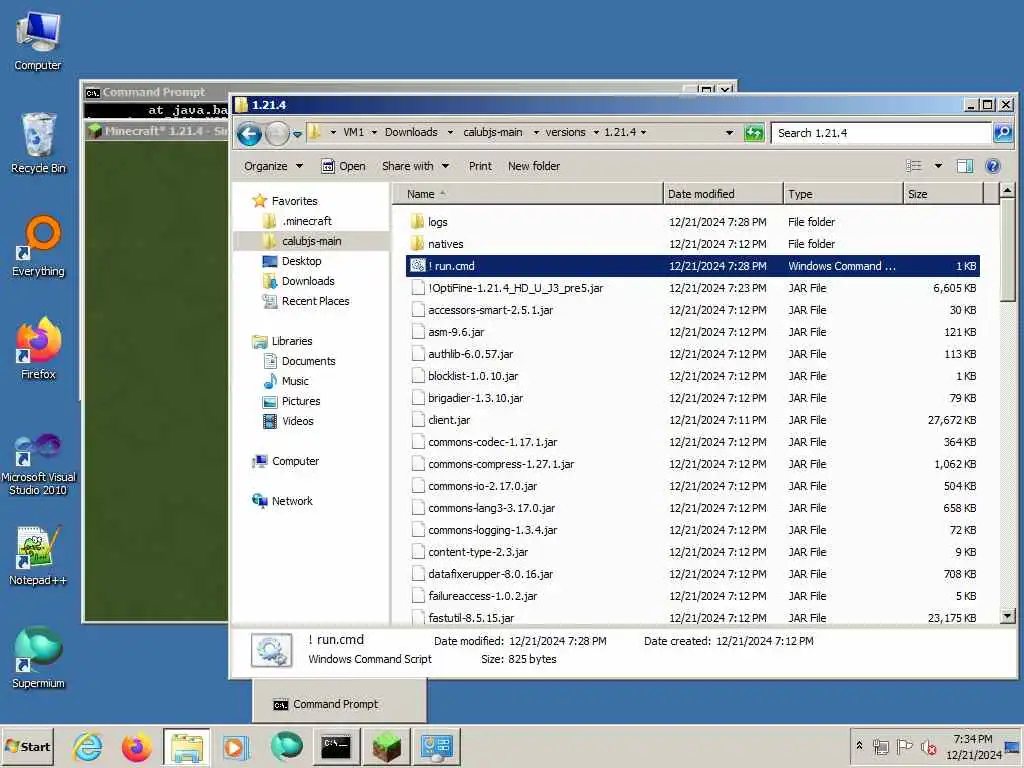Expand the dropdown arrow after Downloads breadcrumb
Viewport: 1024px width, 768px height.
pyautogui.click(x=450, y=133)
